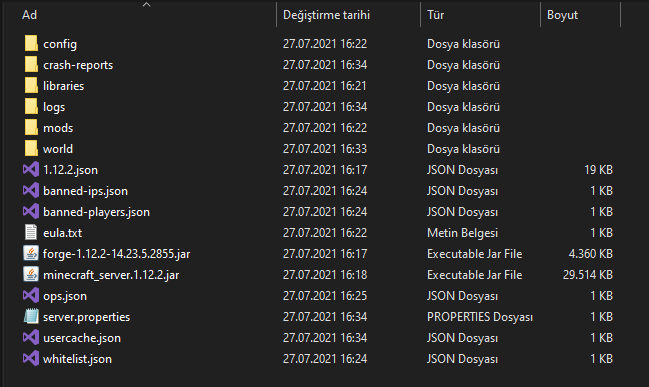
Task: Select the libraries folder name
Action: point(63,86)
